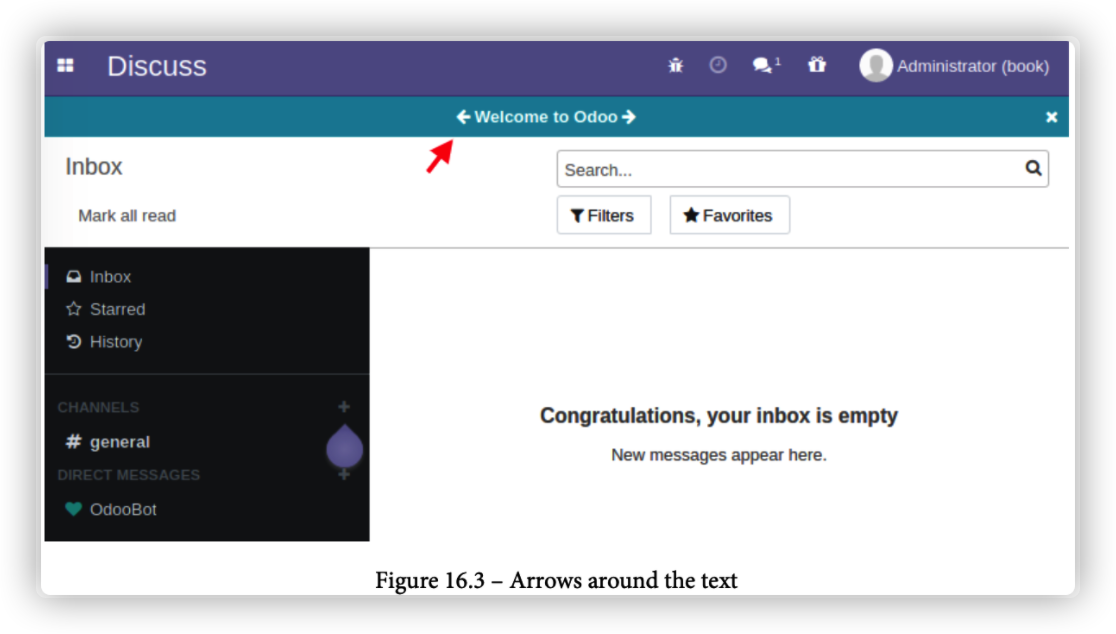Click left arrow beside Welcome to Odoo

463,117
